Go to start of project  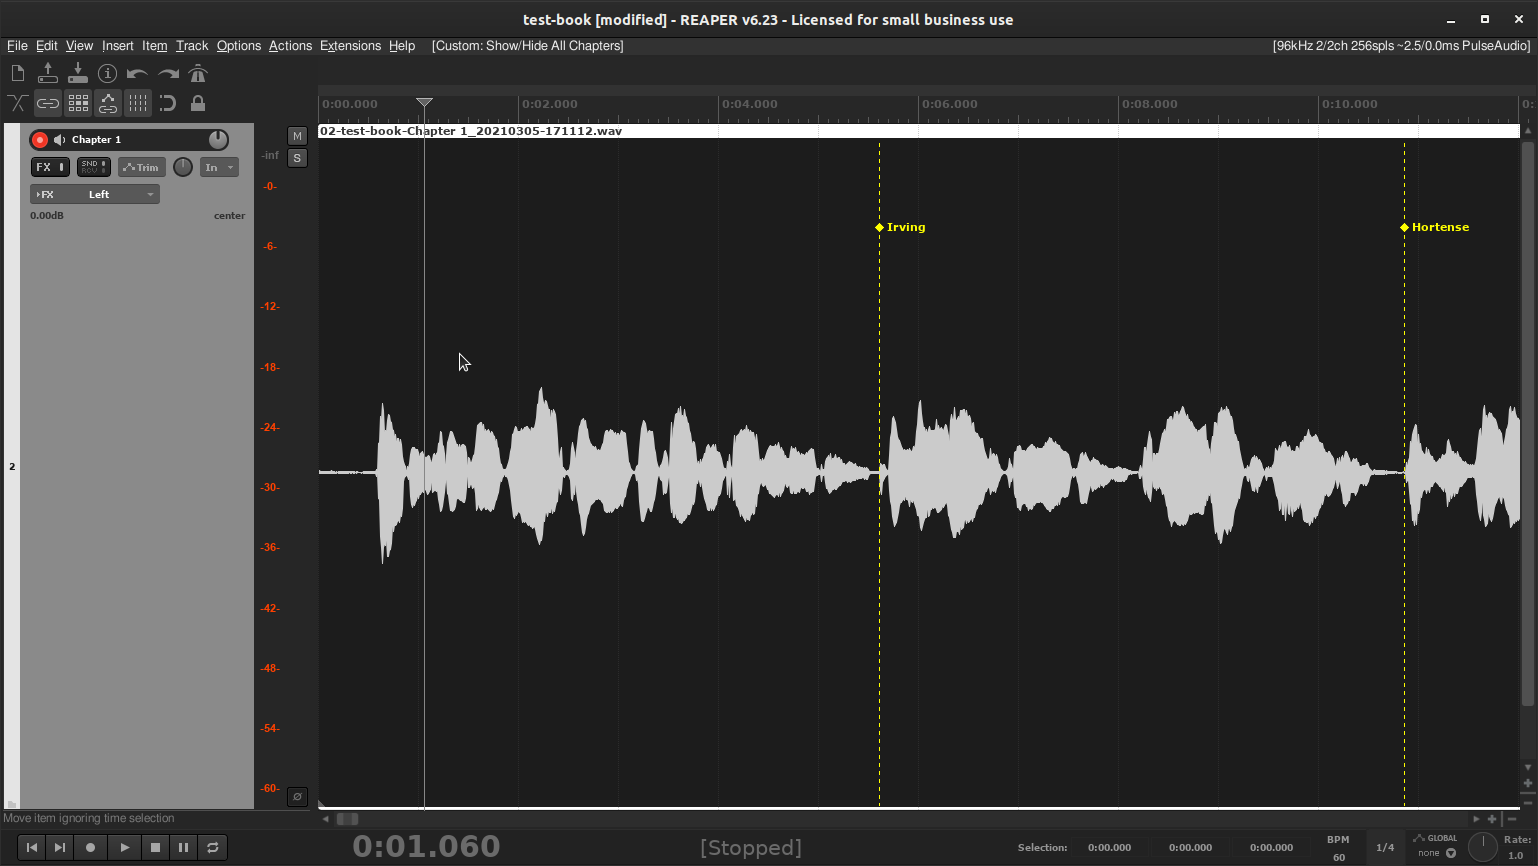[x=32, y=847]
